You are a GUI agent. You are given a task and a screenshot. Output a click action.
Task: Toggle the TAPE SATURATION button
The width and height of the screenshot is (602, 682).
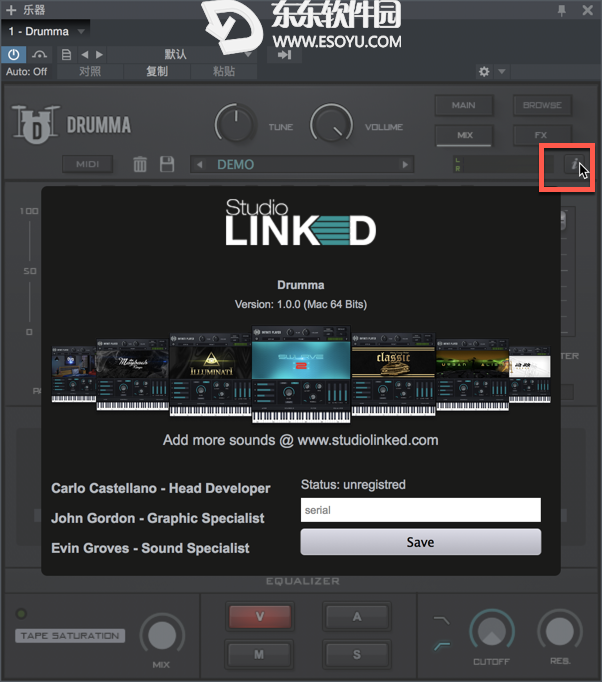click(x=70, y=636)
